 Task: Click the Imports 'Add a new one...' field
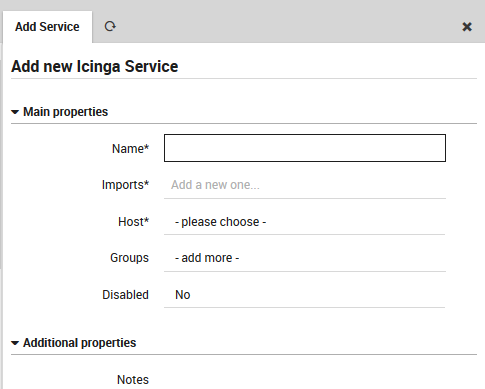click(x=305, y=185)
